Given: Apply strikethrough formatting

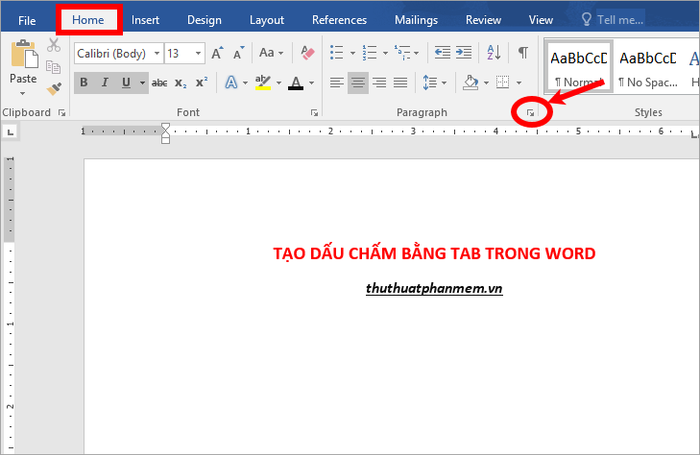Looking at the screenshot, I should [x=159, y=83].
